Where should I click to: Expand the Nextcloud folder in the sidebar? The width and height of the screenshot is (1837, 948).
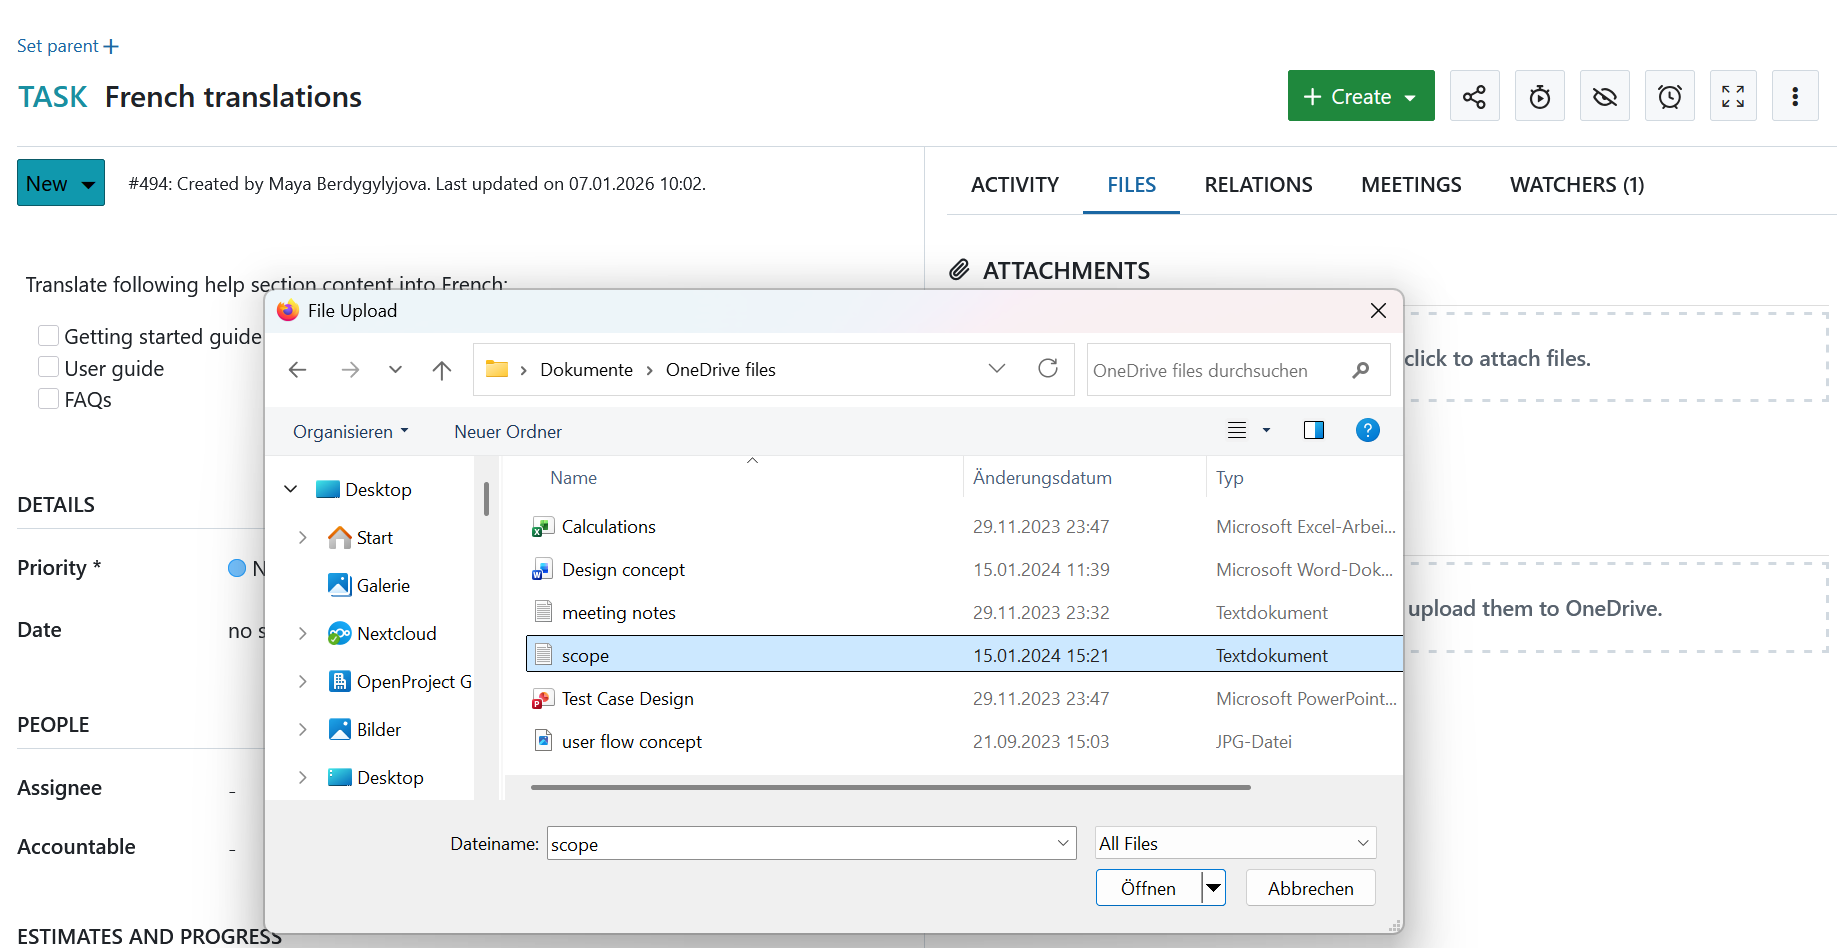pyautogui.click(x=304, y=633)
